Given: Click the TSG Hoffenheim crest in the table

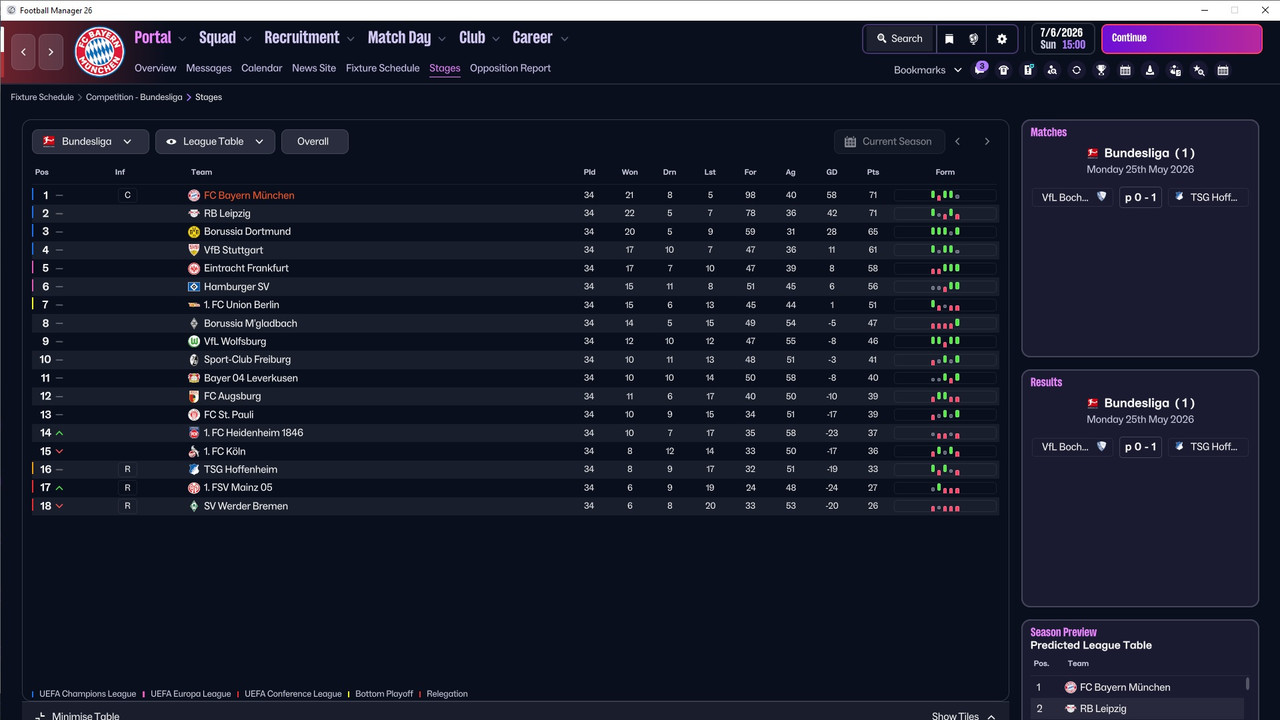Looking at the screenshot, I should point(194,470).
